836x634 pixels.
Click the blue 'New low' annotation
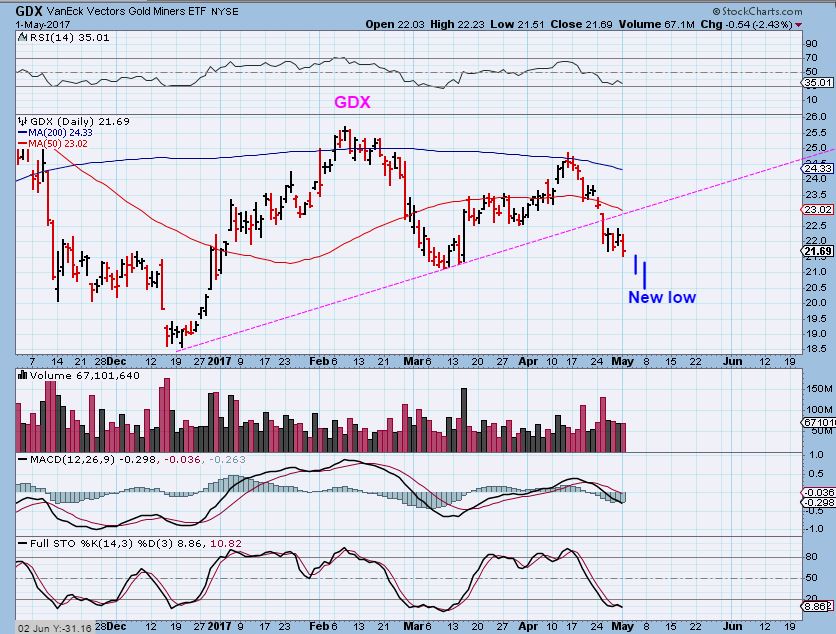pos(662,297)
